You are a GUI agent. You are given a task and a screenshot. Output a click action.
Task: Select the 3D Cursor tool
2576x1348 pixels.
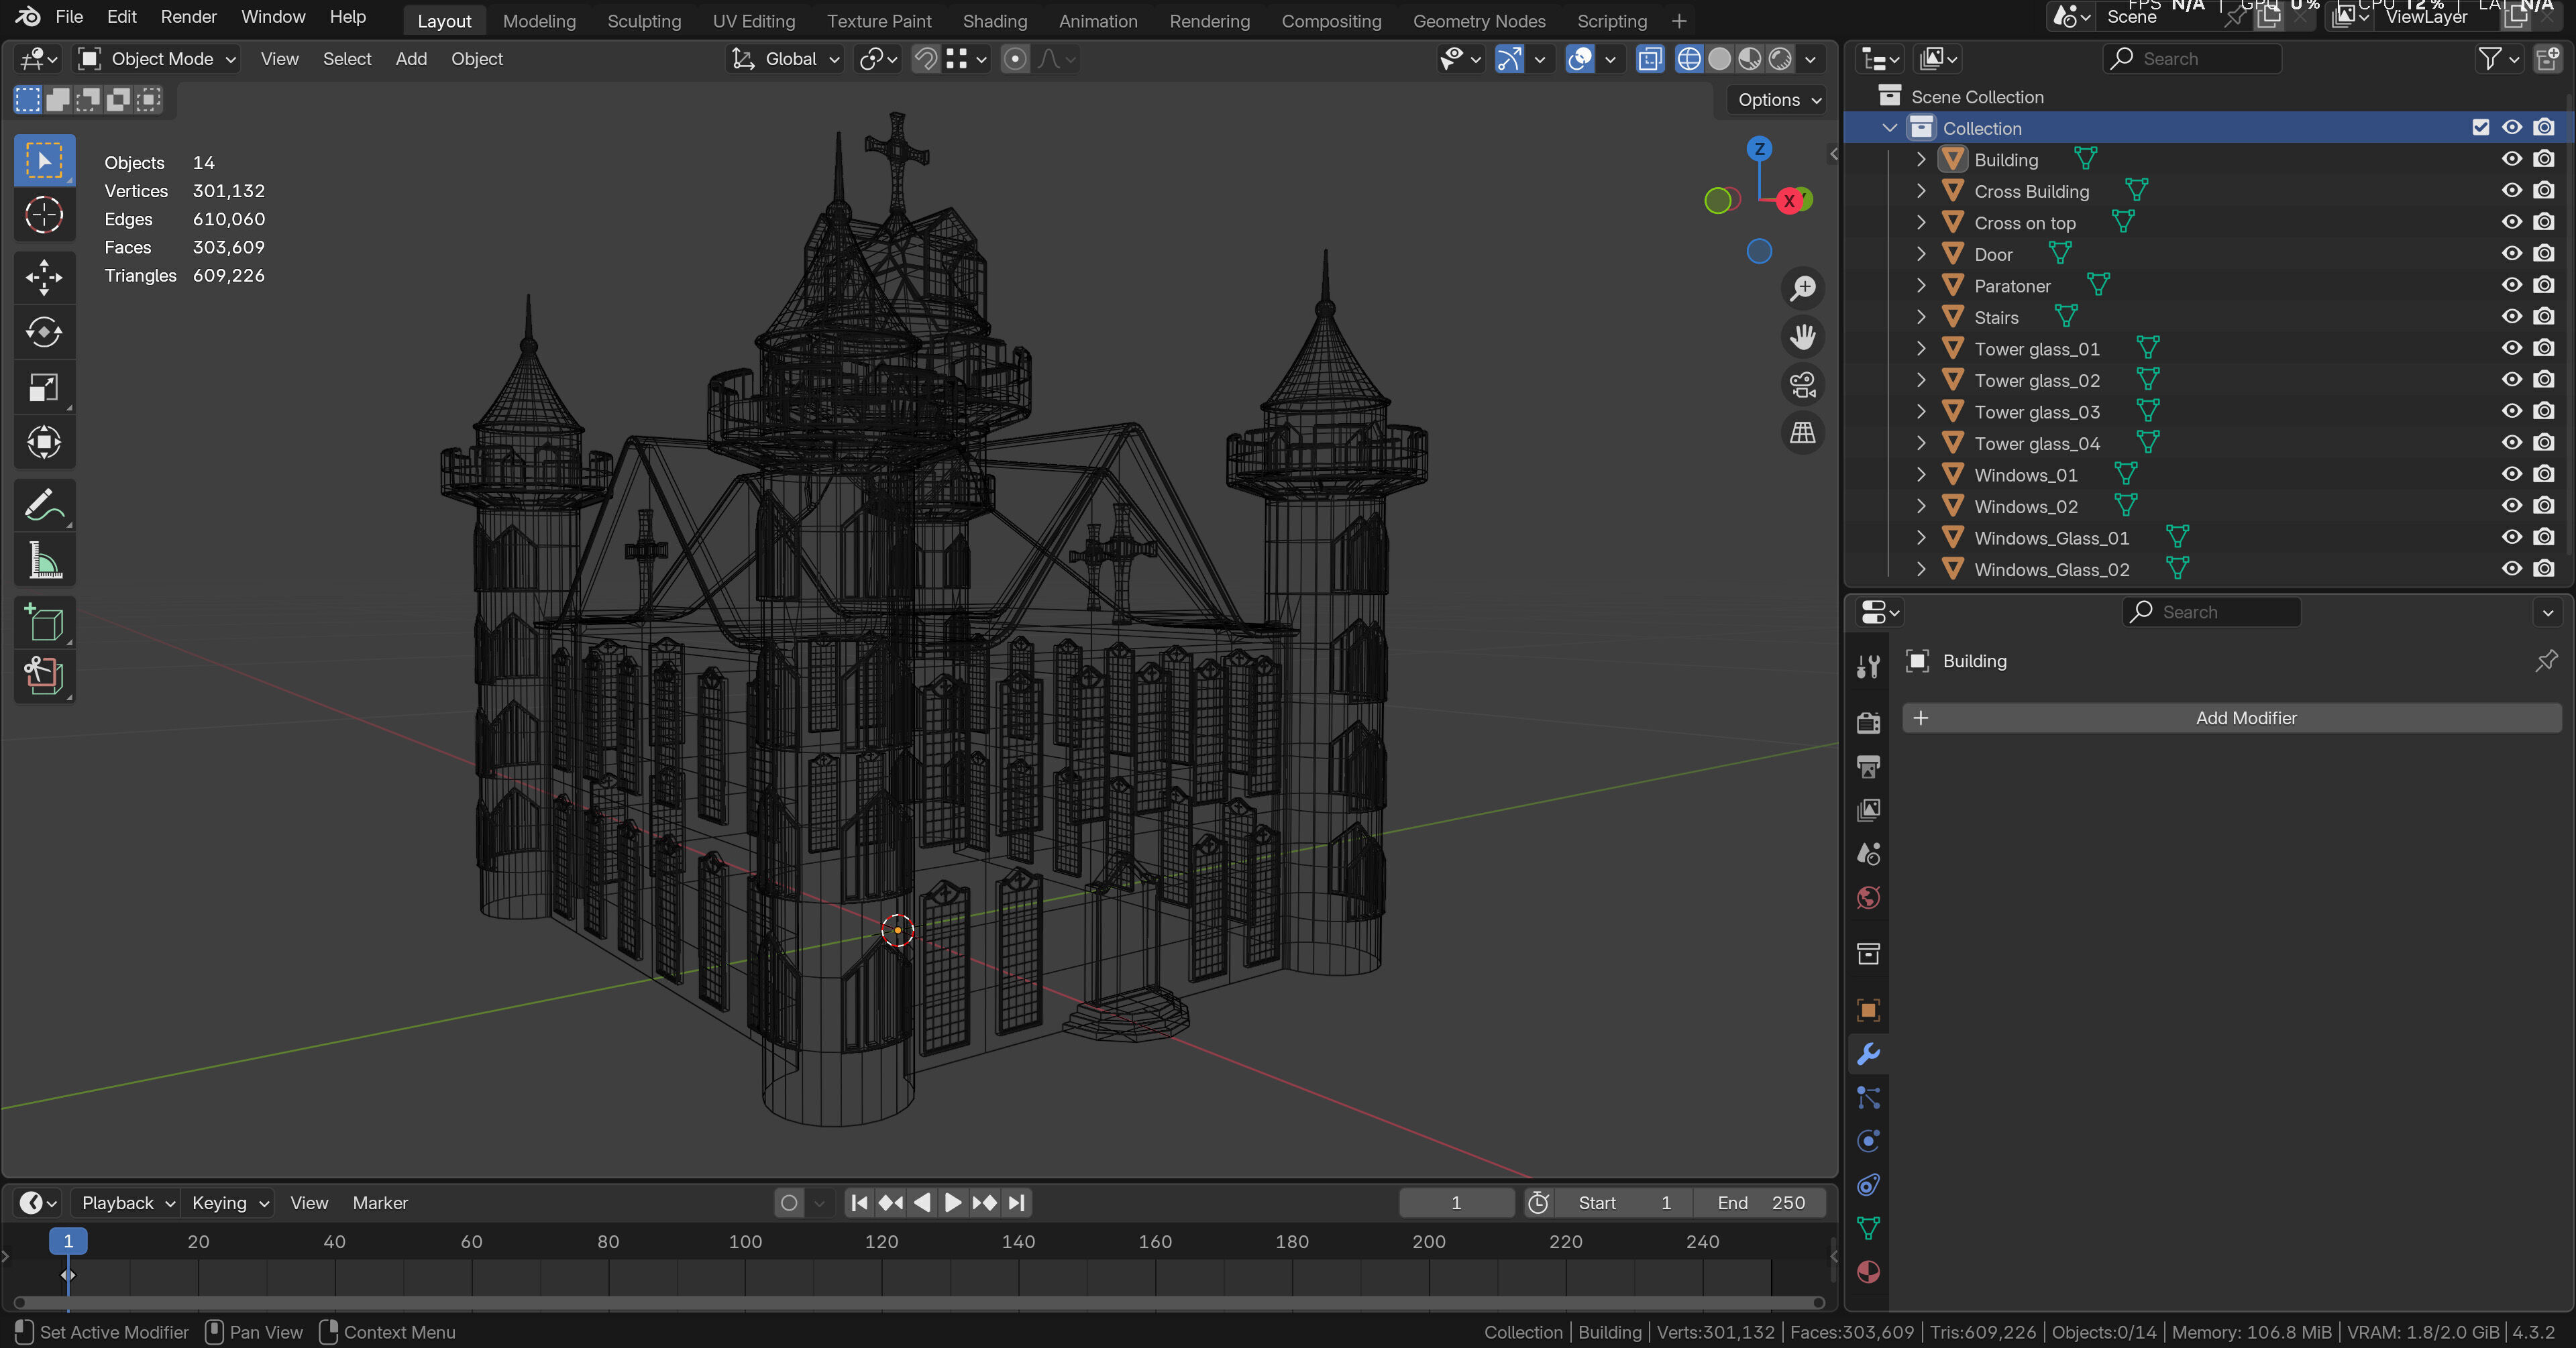(44, 215)
